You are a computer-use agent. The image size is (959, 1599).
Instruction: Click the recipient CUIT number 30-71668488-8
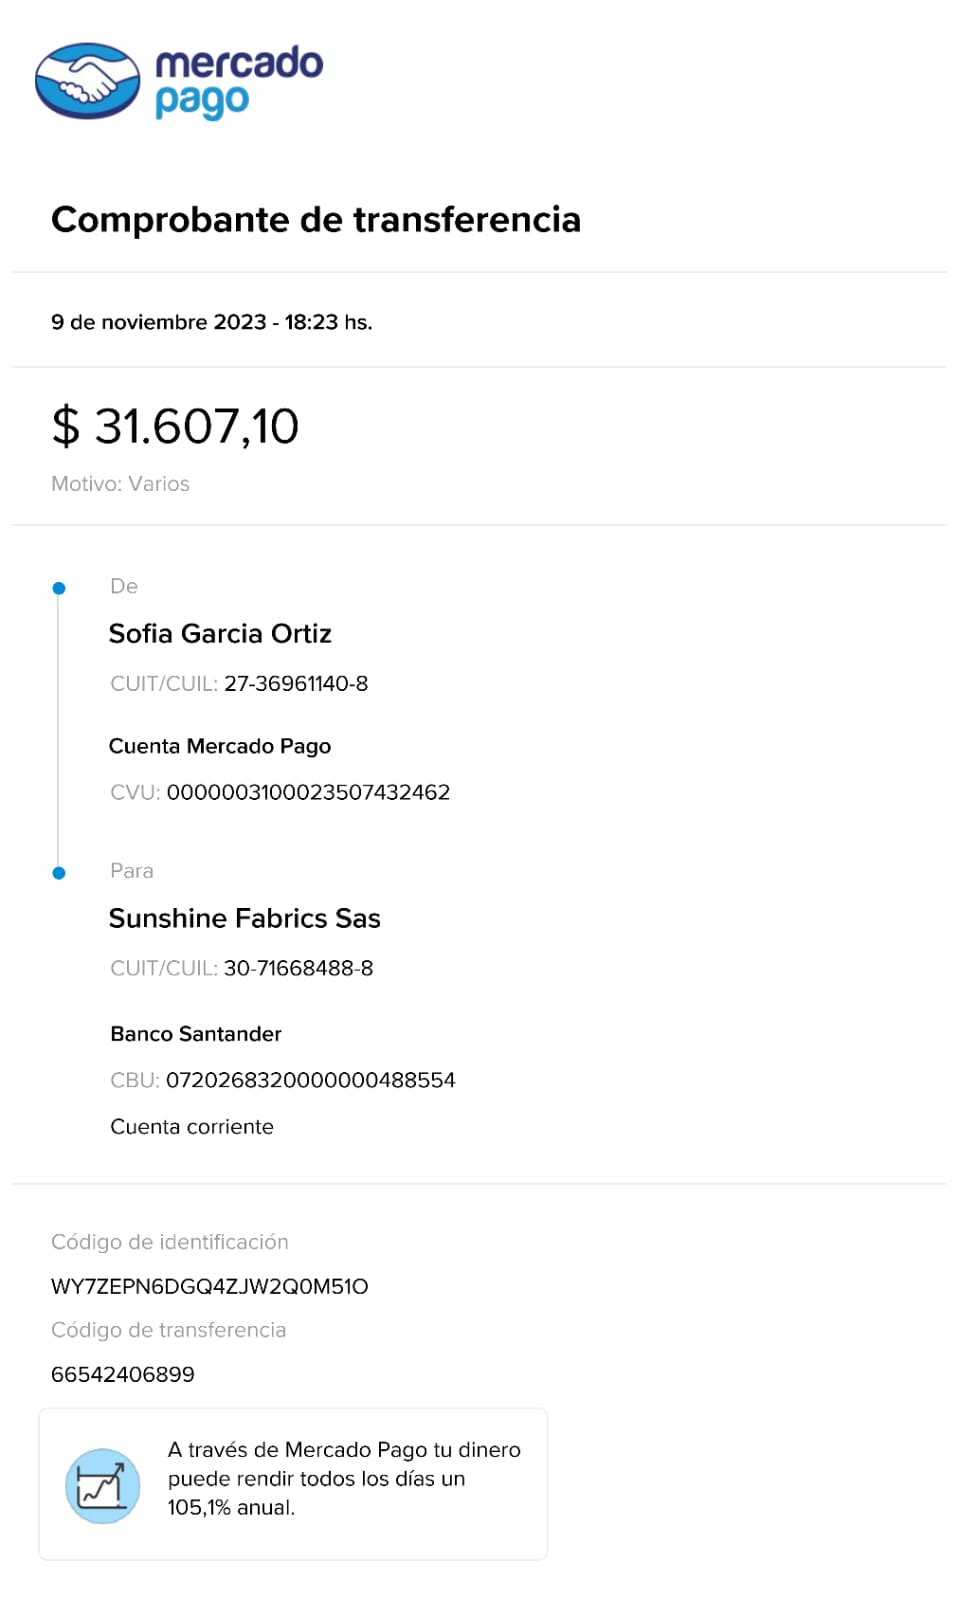tap(298, 968)
